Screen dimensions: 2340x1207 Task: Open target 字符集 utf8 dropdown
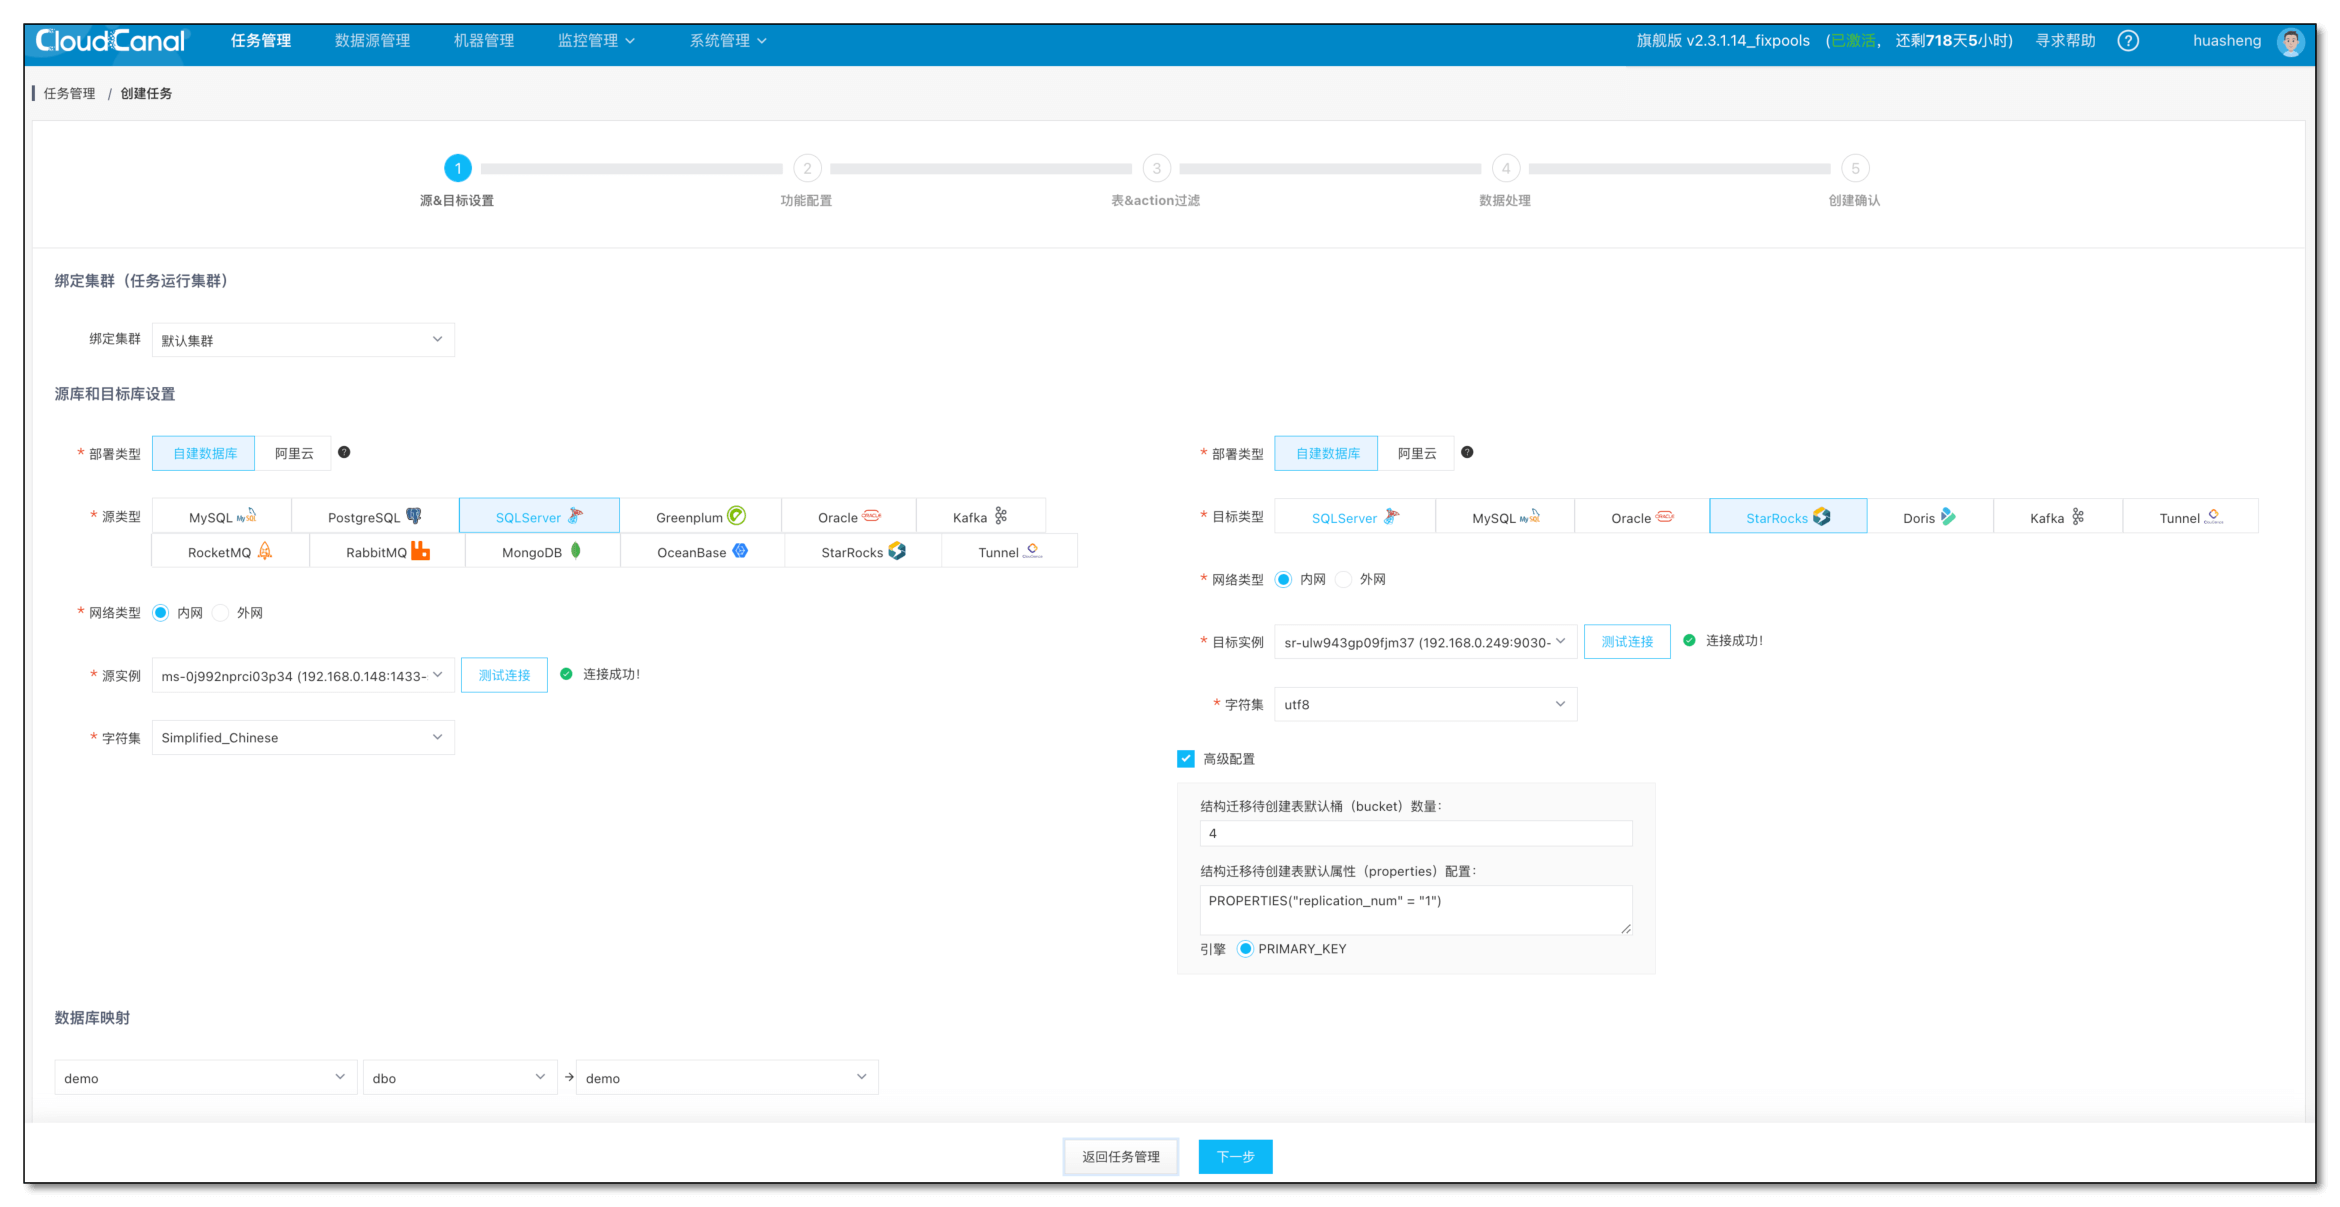(1426, 704)
